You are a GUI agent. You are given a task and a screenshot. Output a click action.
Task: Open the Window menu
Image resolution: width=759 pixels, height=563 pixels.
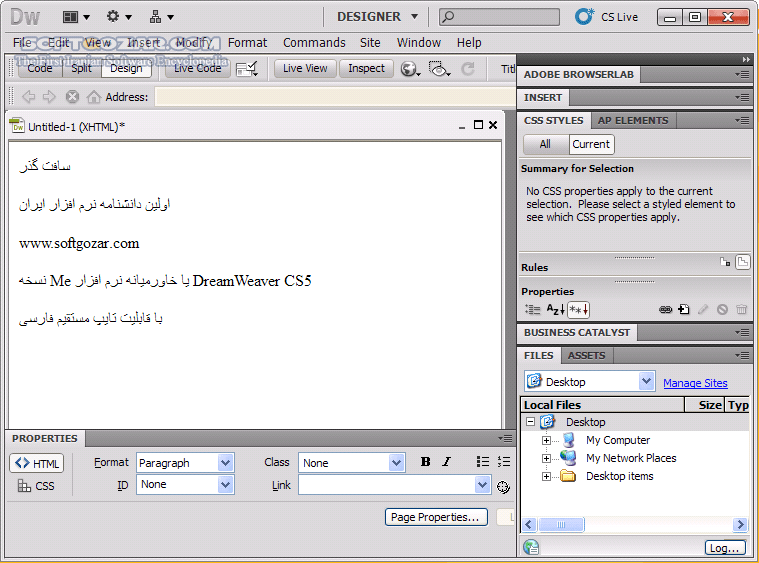click(419, 43)
